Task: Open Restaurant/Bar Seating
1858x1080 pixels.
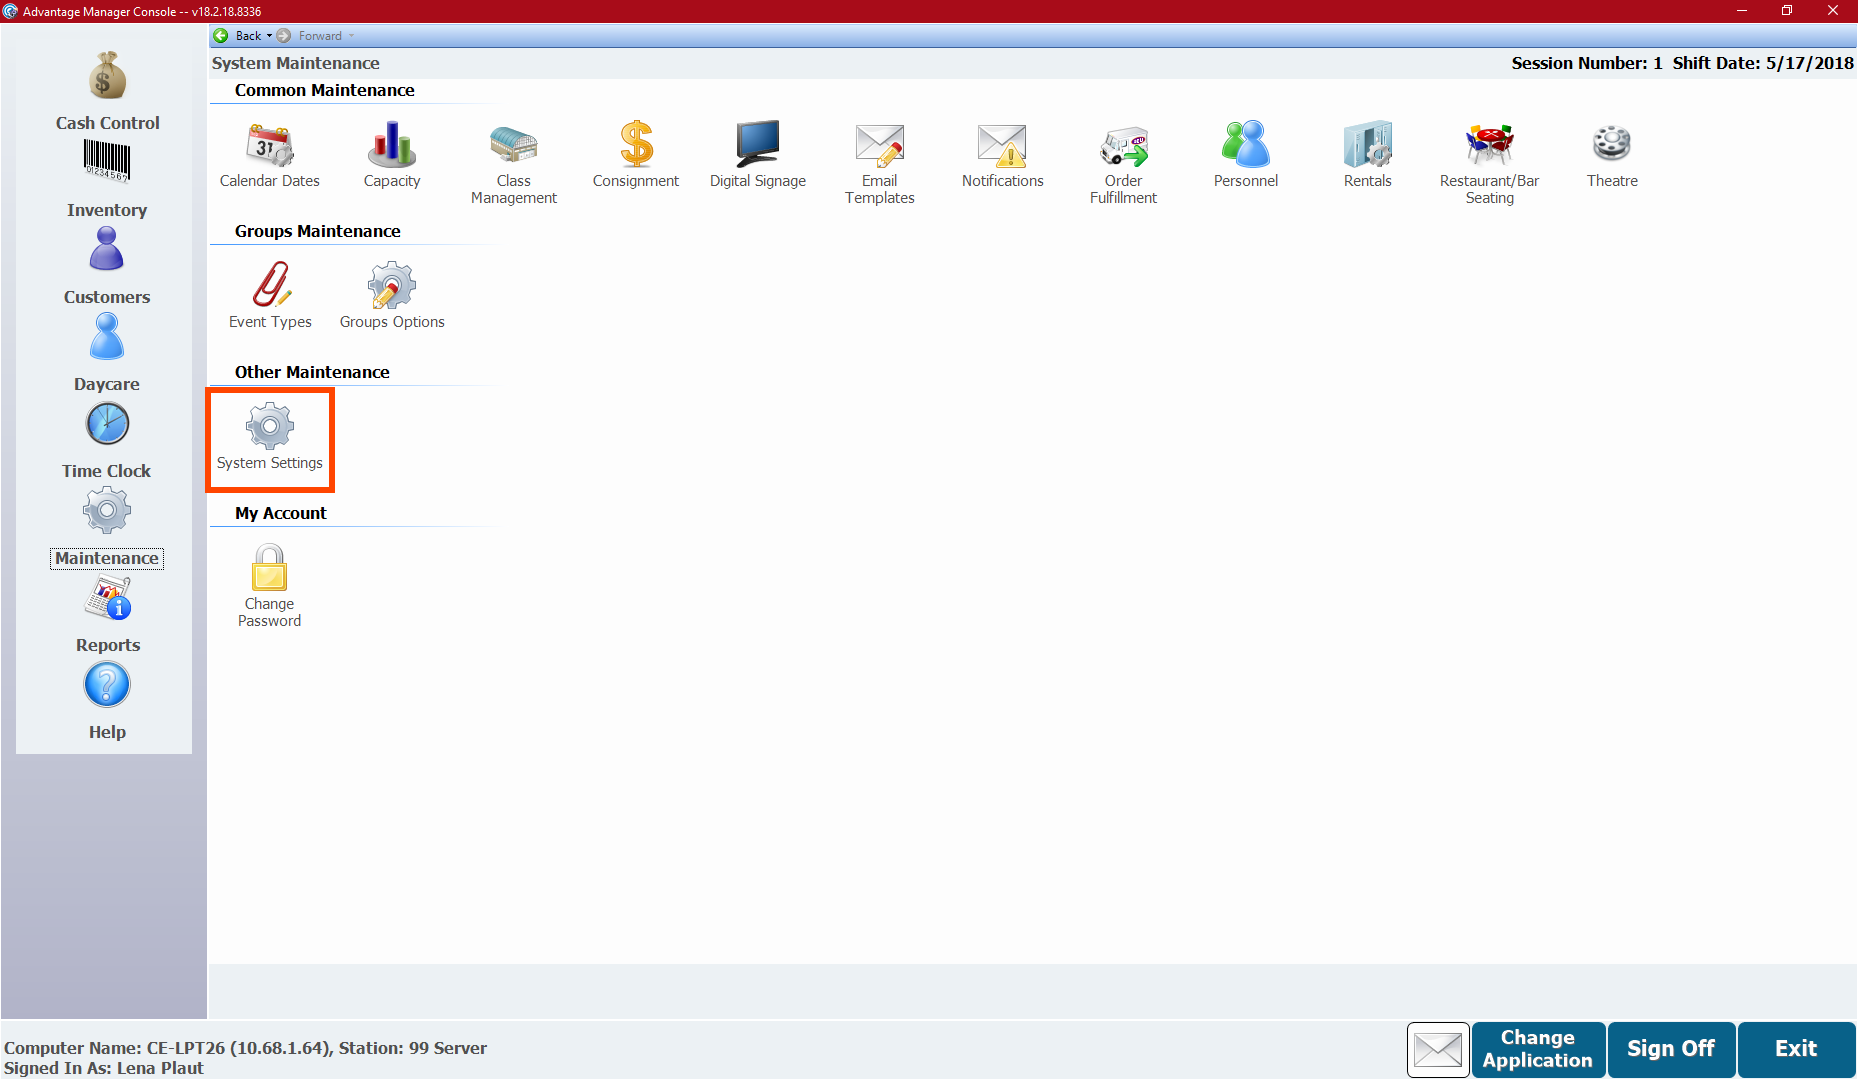Action: [x=1490, y=163]
